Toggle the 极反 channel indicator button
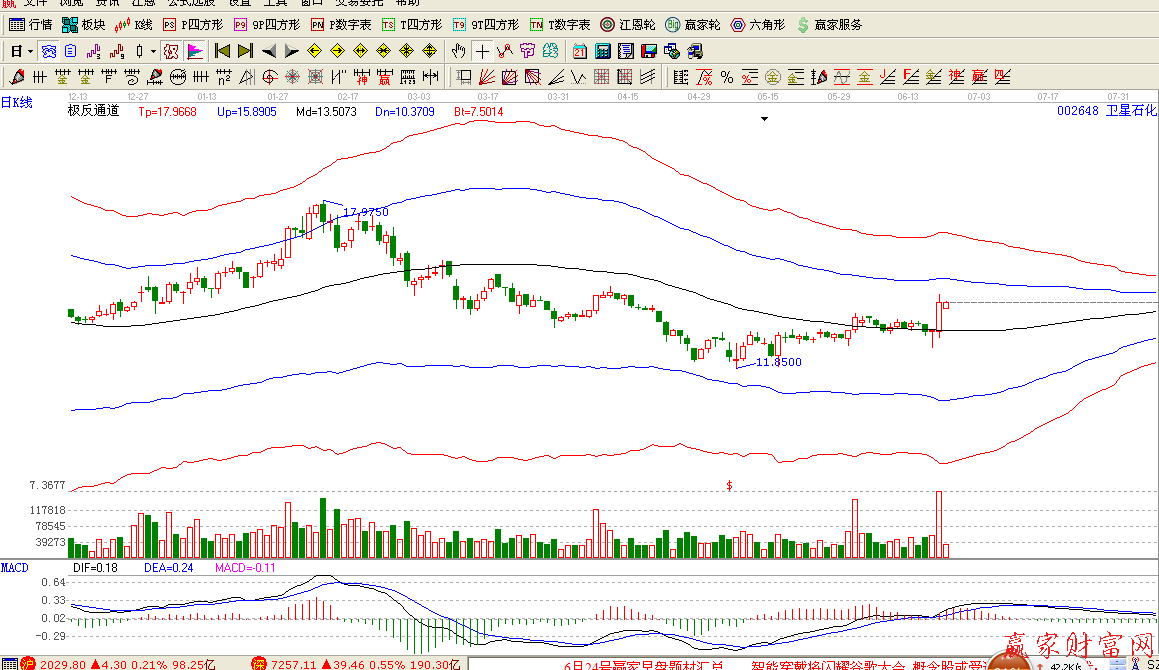 (171, 51)
